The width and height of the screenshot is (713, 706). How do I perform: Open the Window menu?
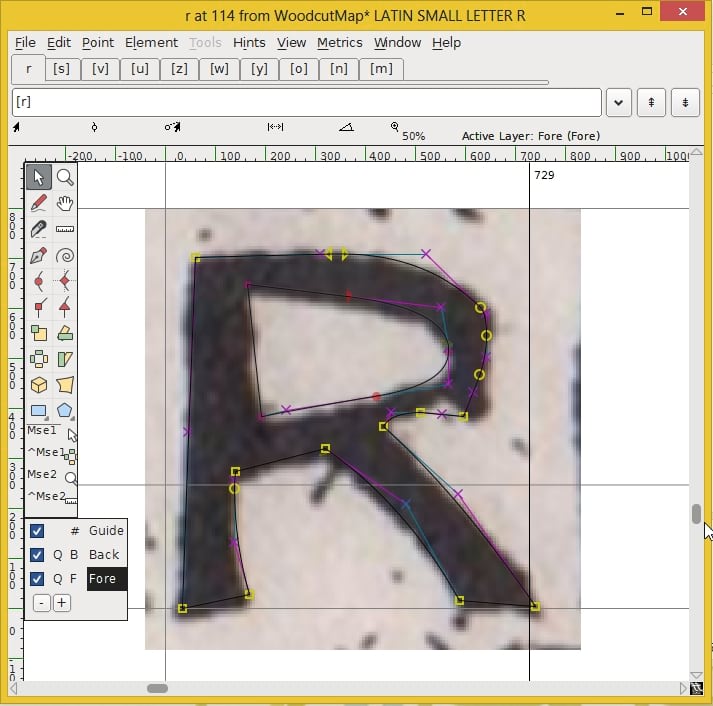(397, 43)
